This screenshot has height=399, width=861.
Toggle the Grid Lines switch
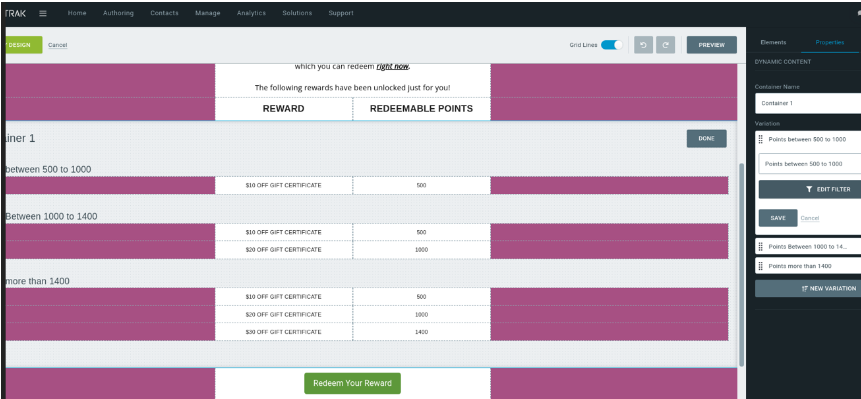[x=612, y=45]
